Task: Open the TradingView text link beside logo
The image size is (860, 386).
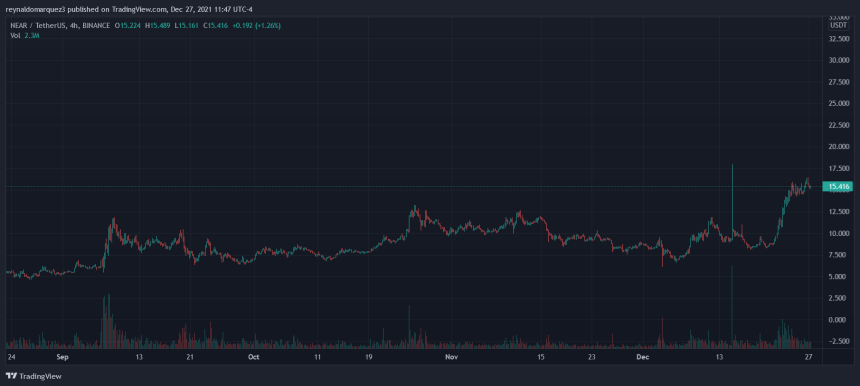Action: (40, 376)
